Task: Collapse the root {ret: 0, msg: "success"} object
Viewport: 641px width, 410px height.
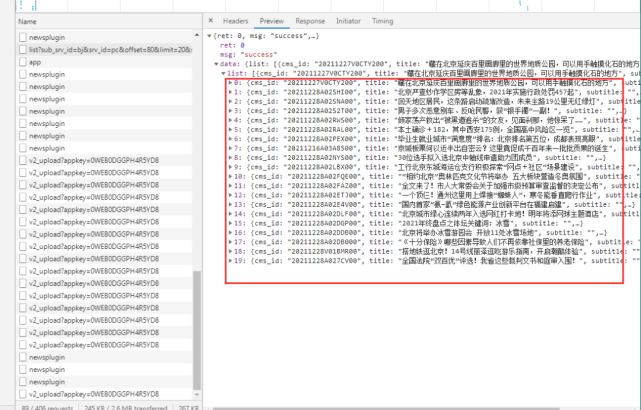Action: click(x=209, y=36)
